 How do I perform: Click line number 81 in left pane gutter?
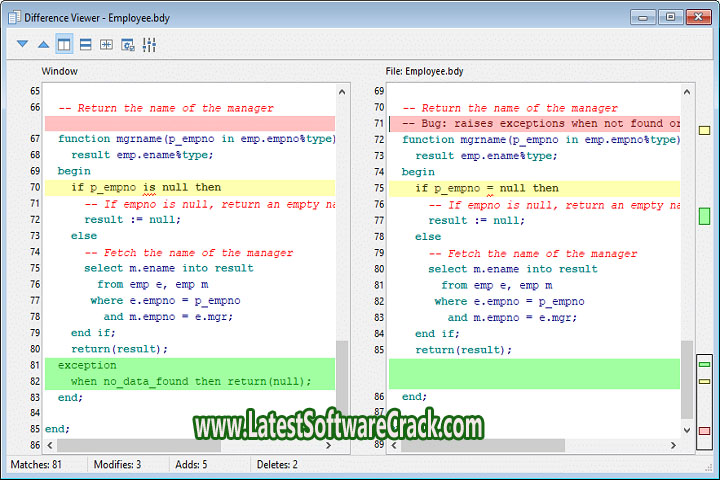tap(35, 365)
